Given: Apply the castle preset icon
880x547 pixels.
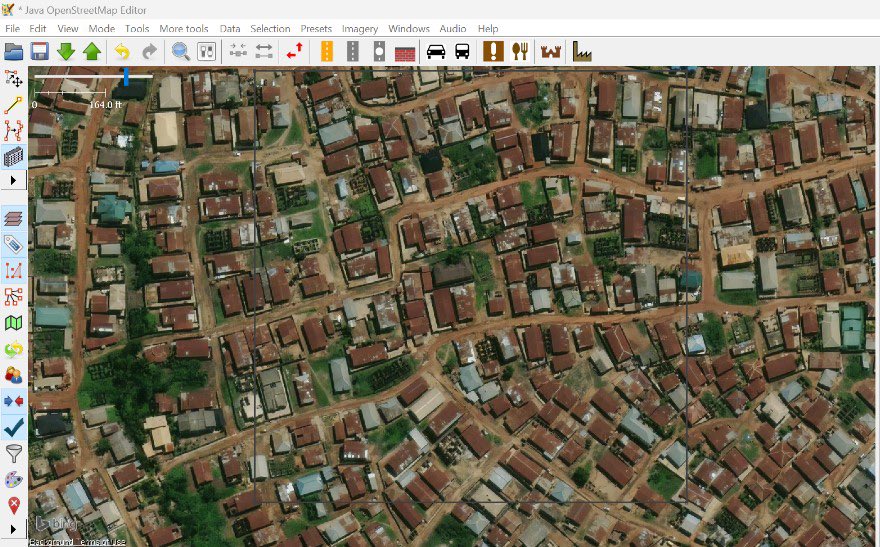Looking at the screenshot, I should pyautogui.click(x=551, y=52).
